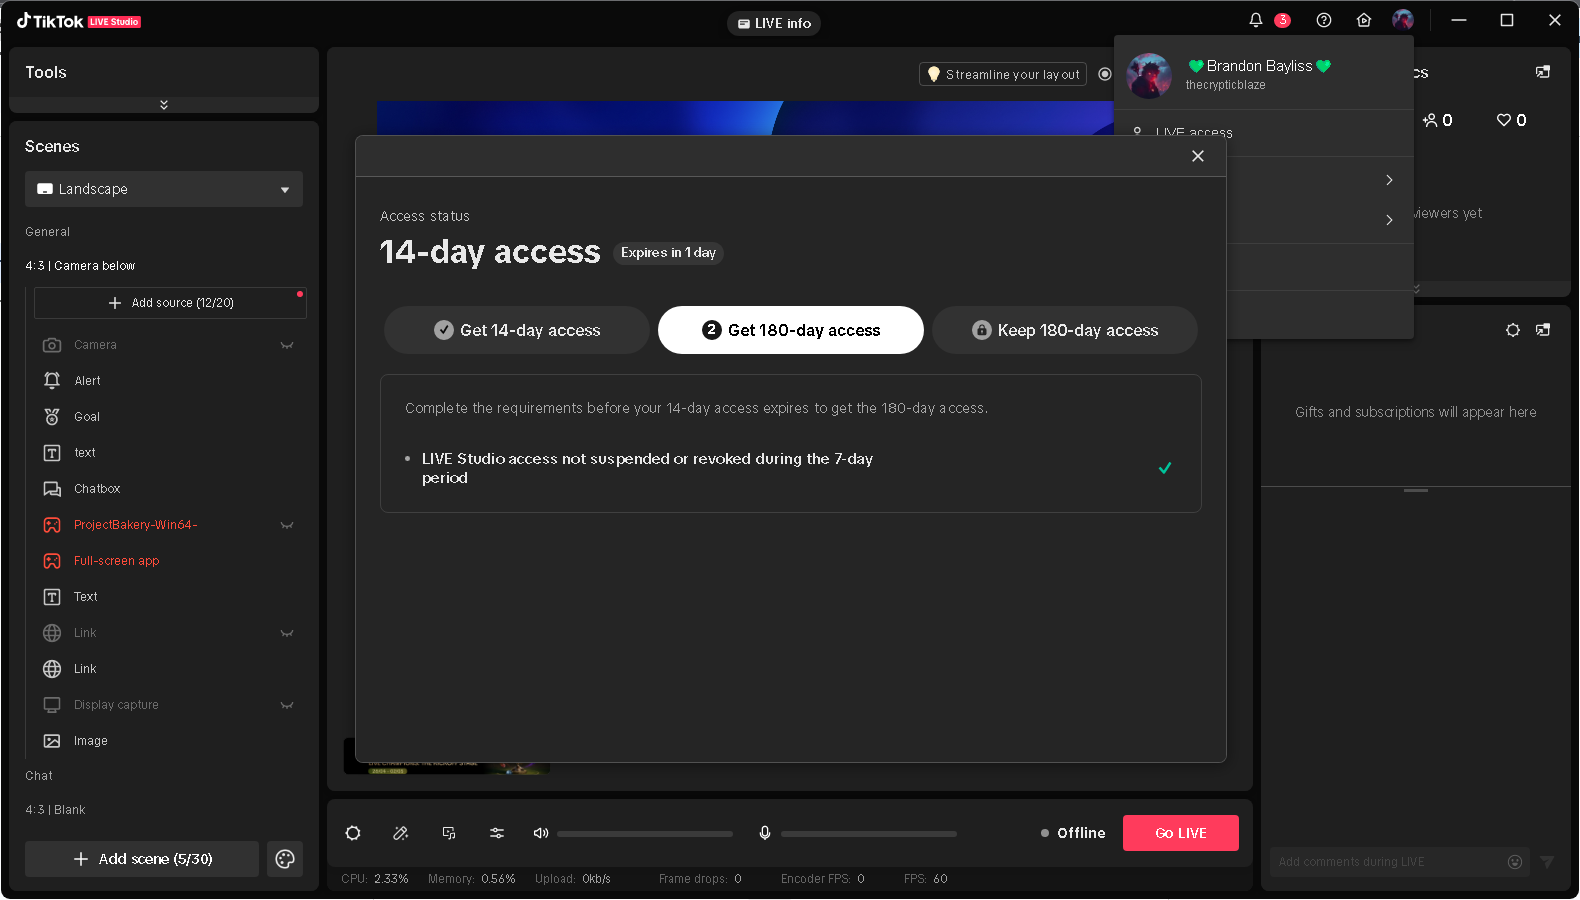Click the profile avatar in title bar
Screen dimensions: 1580x900
[x=1403, y=20]
